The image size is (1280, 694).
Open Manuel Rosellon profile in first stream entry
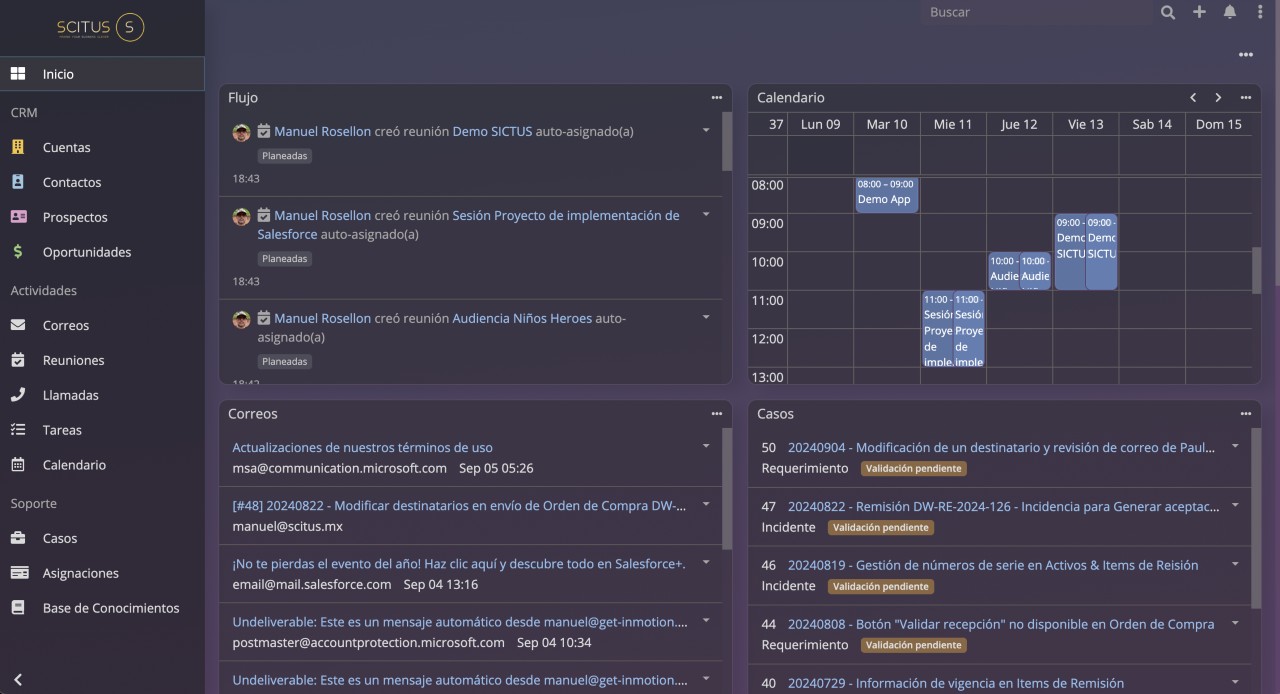[322, 131]
